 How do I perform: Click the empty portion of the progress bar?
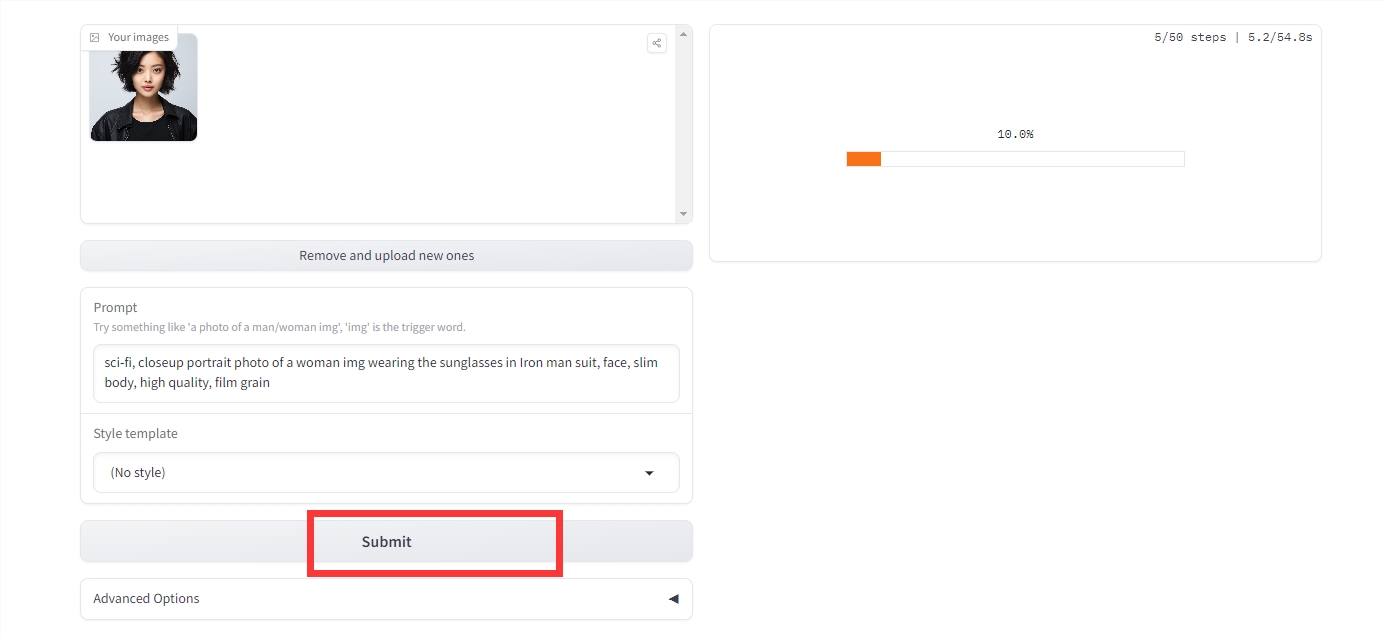[x=1030, y=159]
